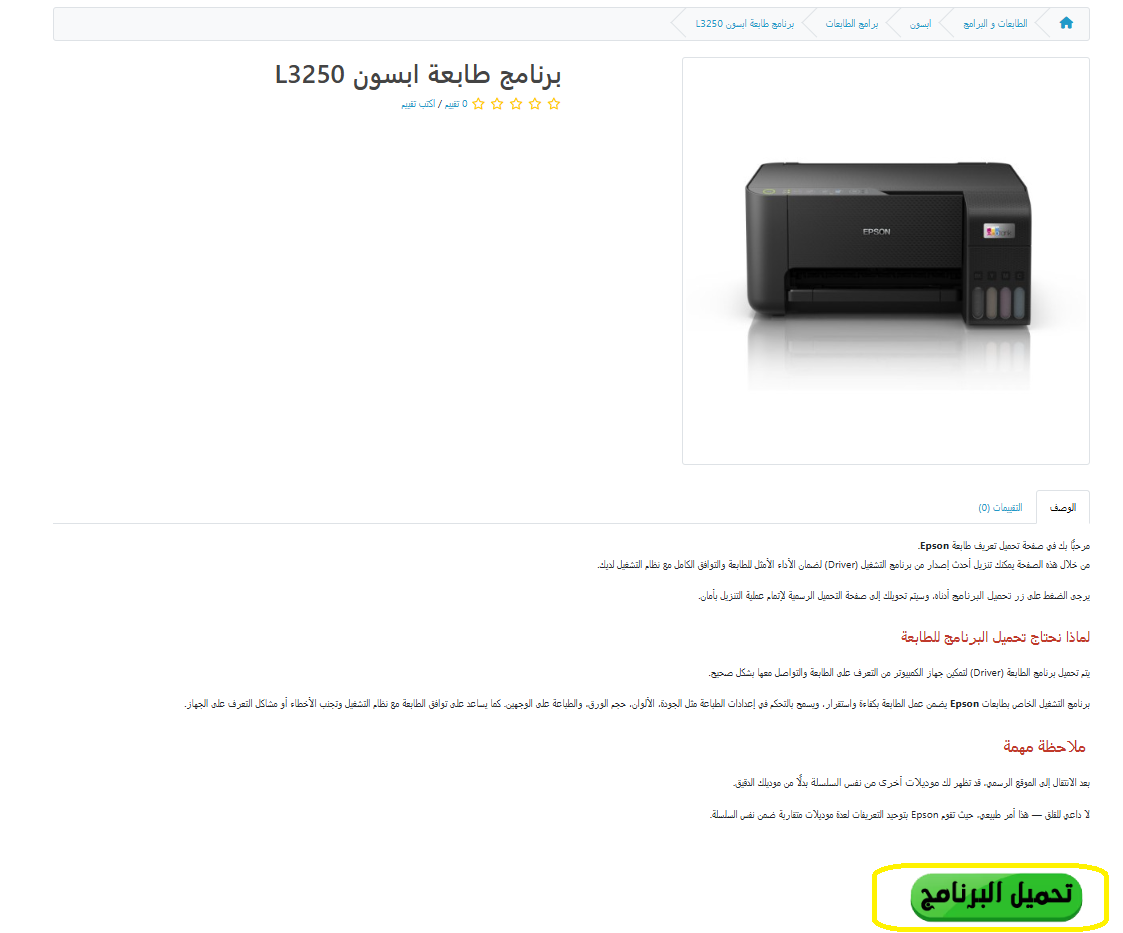Click the EPSON logo on the printer photo
The image size is (1123, 933).
click(x=876, y=231)
